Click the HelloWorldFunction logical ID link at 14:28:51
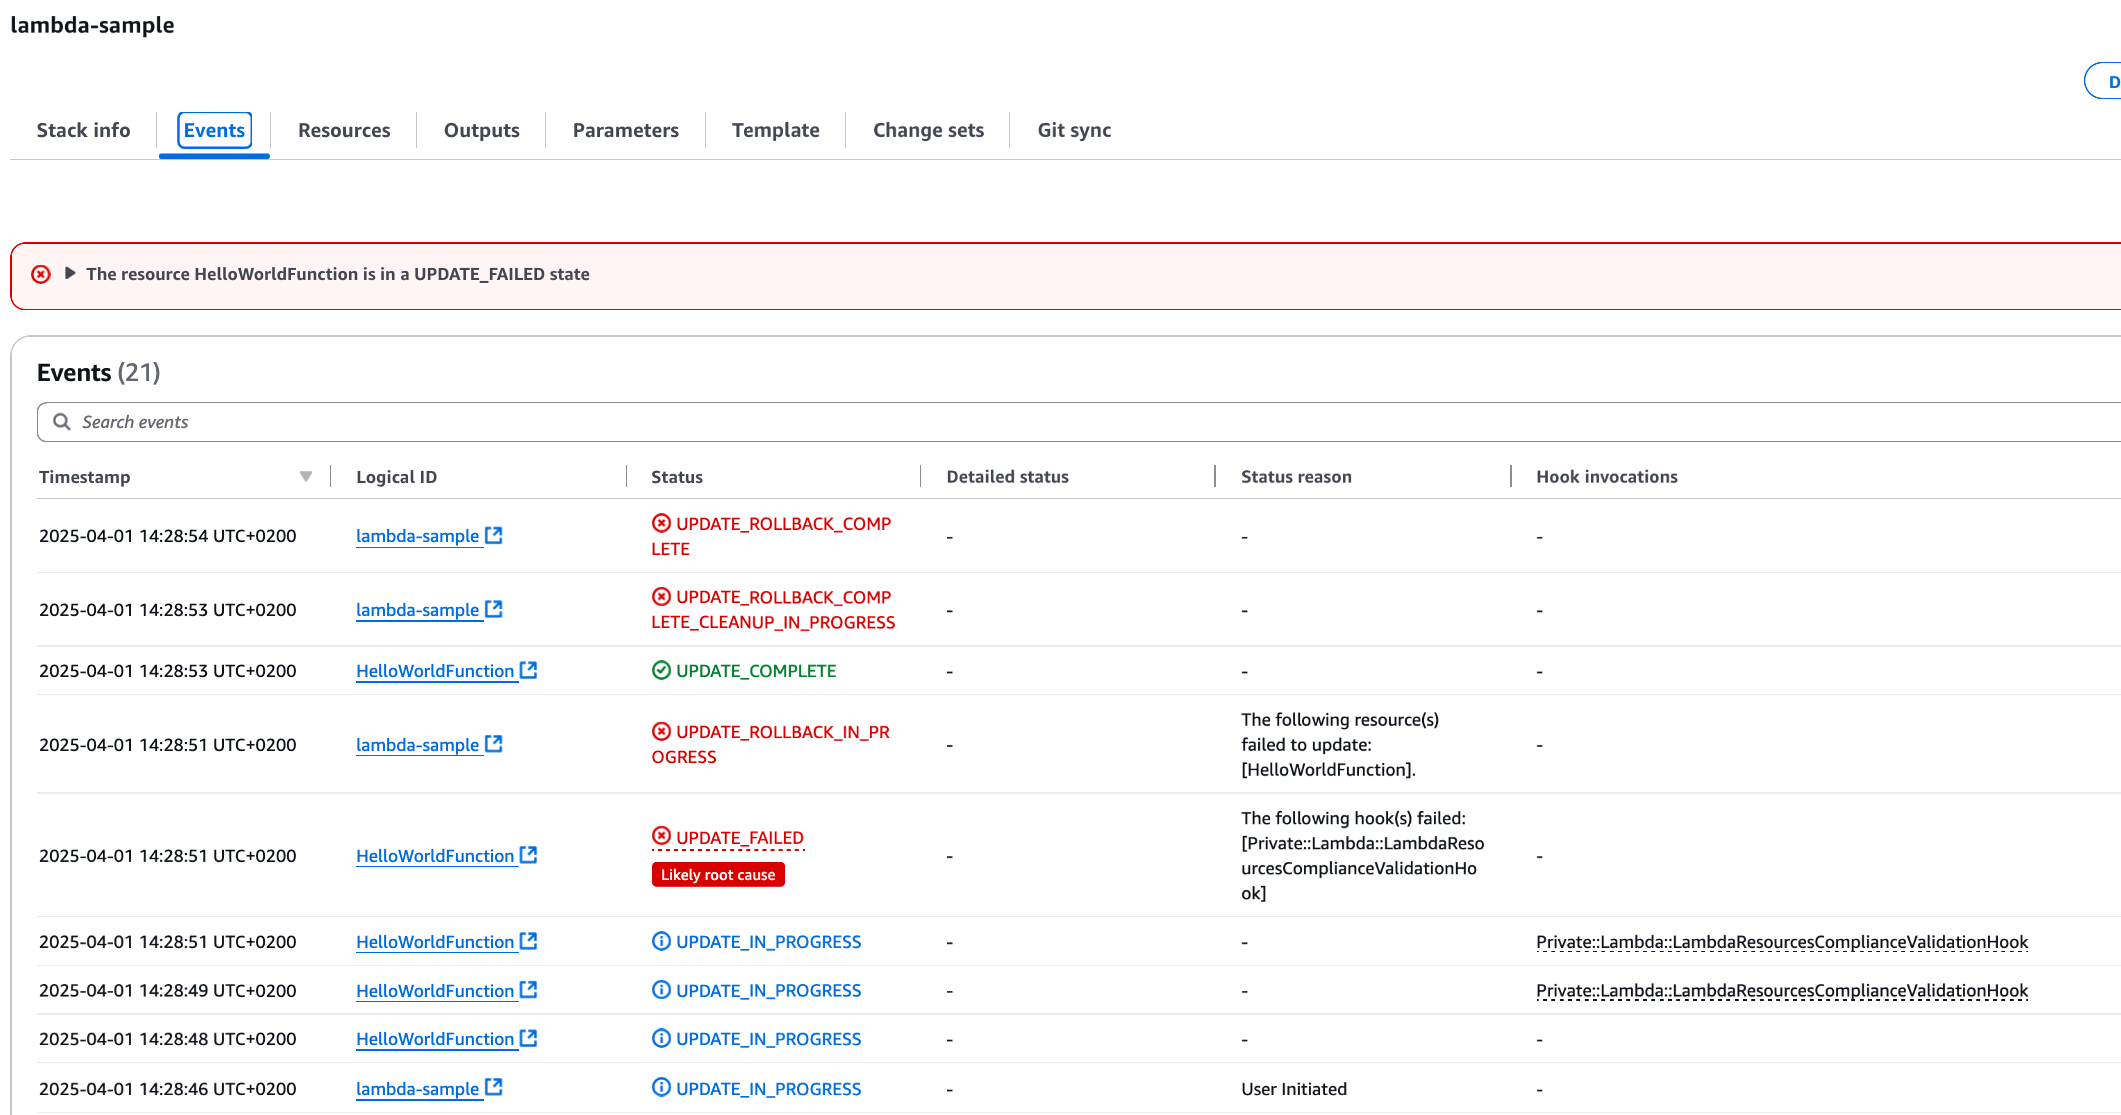The image size is (2121, 1115). coord(435,855)
